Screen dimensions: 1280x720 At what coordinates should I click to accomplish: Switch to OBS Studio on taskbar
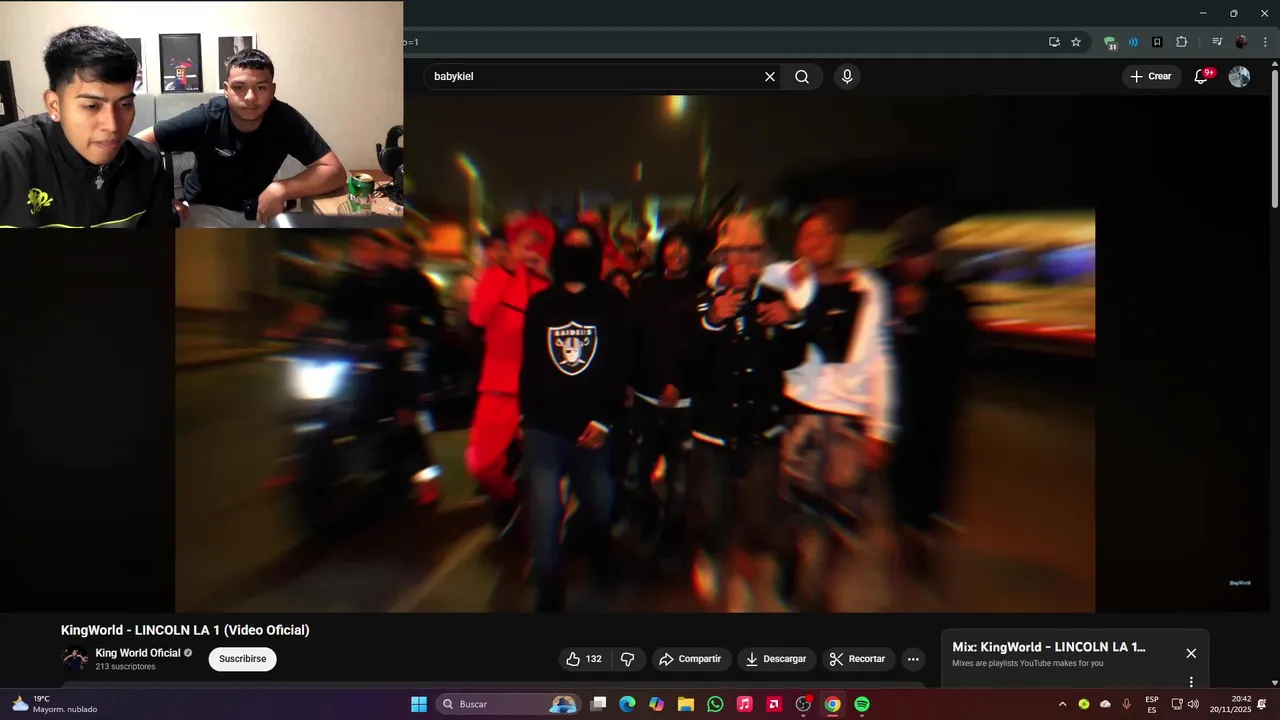pyautogui.click(x=803, y=704)
